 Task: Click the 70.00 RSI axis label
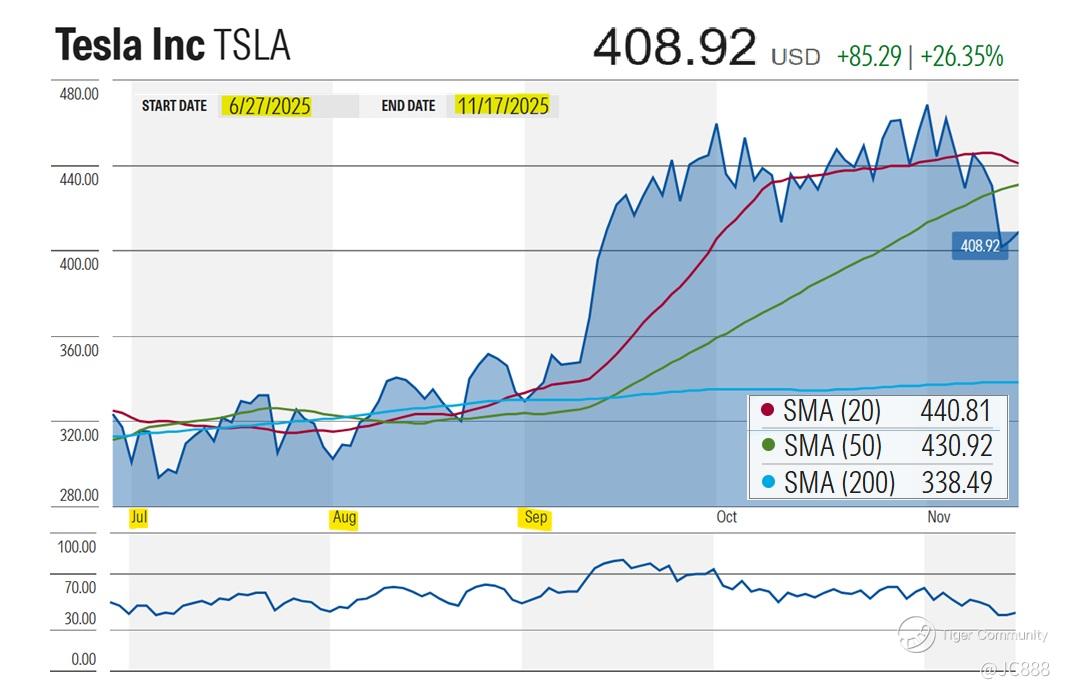point(80,588)
